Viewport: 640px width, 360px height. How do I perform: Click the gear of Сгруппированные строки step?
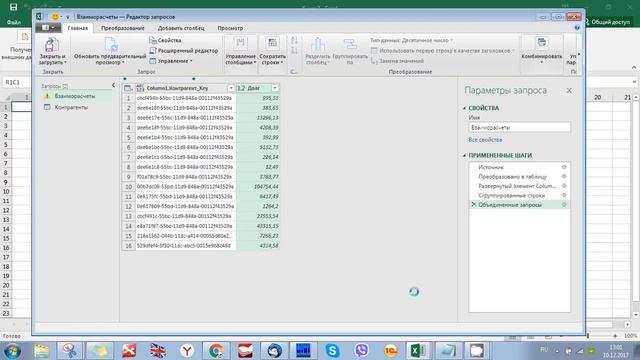[x=564, y=195]
